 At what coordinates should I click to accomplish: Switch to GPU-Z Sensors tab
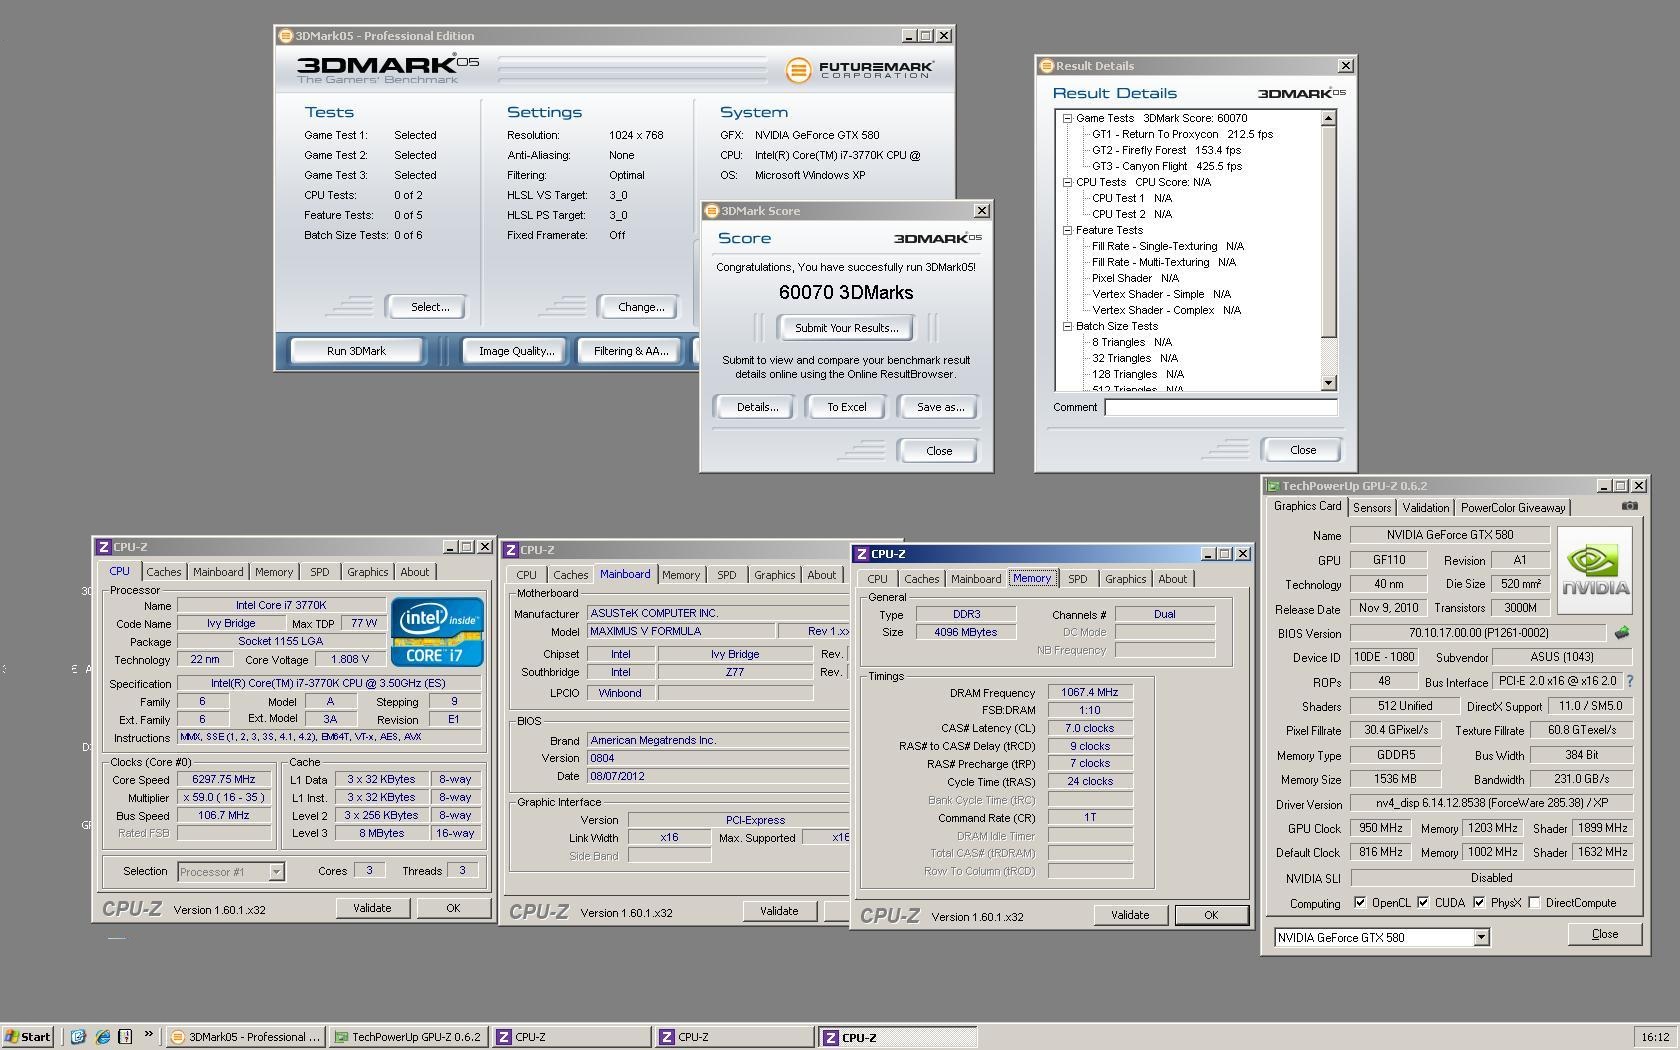click(1372, 508)
